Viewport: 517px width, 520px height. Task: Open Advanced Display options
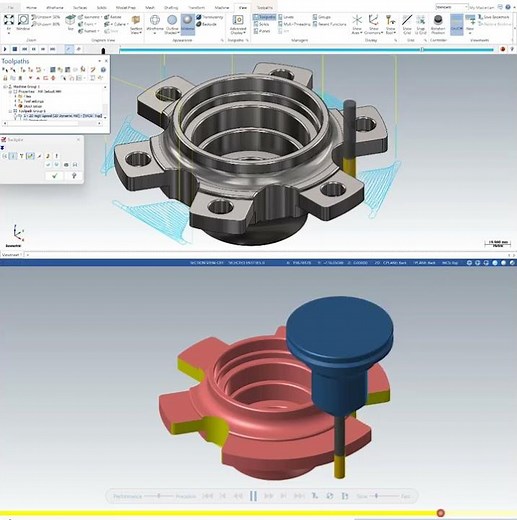pos(238,25)
